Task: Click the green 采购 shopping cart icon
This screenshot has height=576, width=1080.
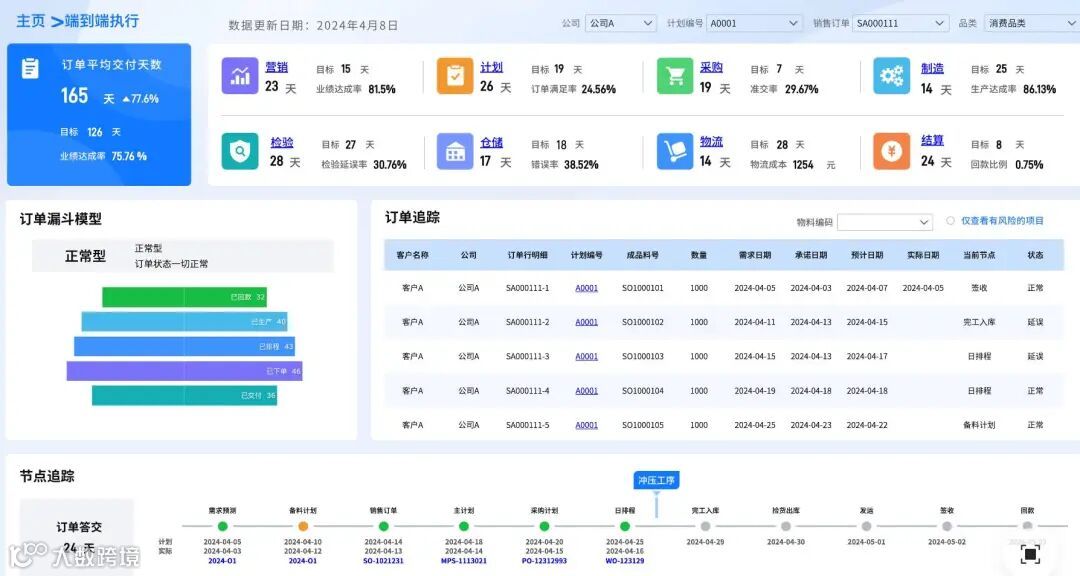Action: (x=675, y=76)
